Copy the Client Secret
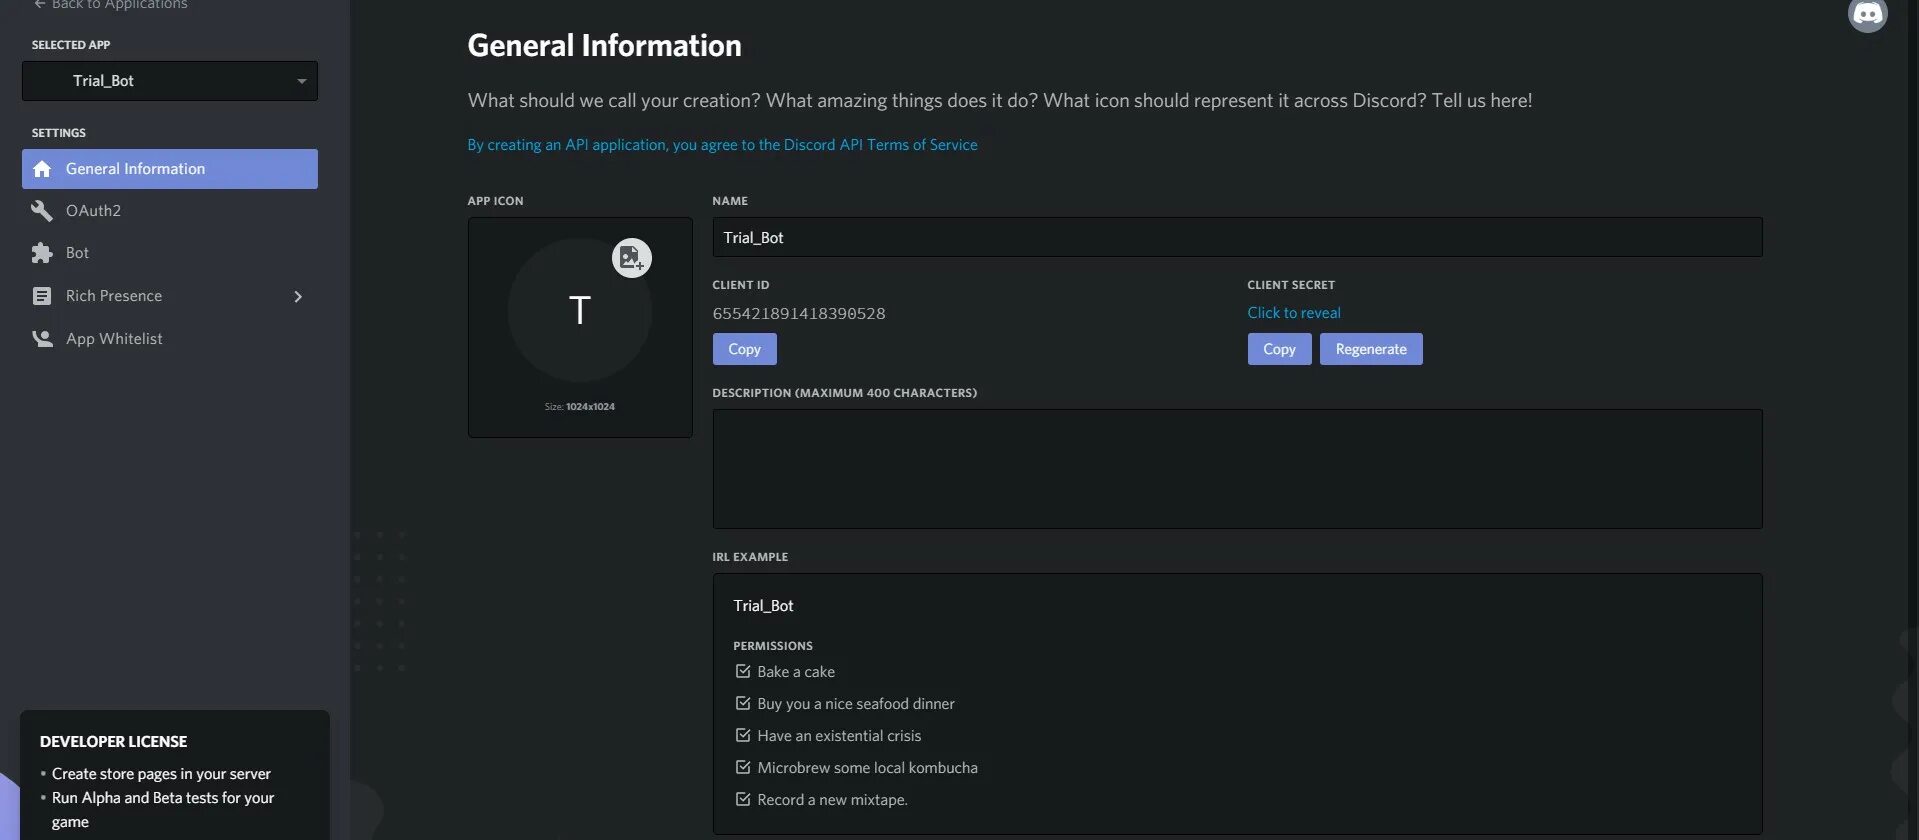Image resolution: width=1919 pixels, height=840 pixels. (1279, 349)
